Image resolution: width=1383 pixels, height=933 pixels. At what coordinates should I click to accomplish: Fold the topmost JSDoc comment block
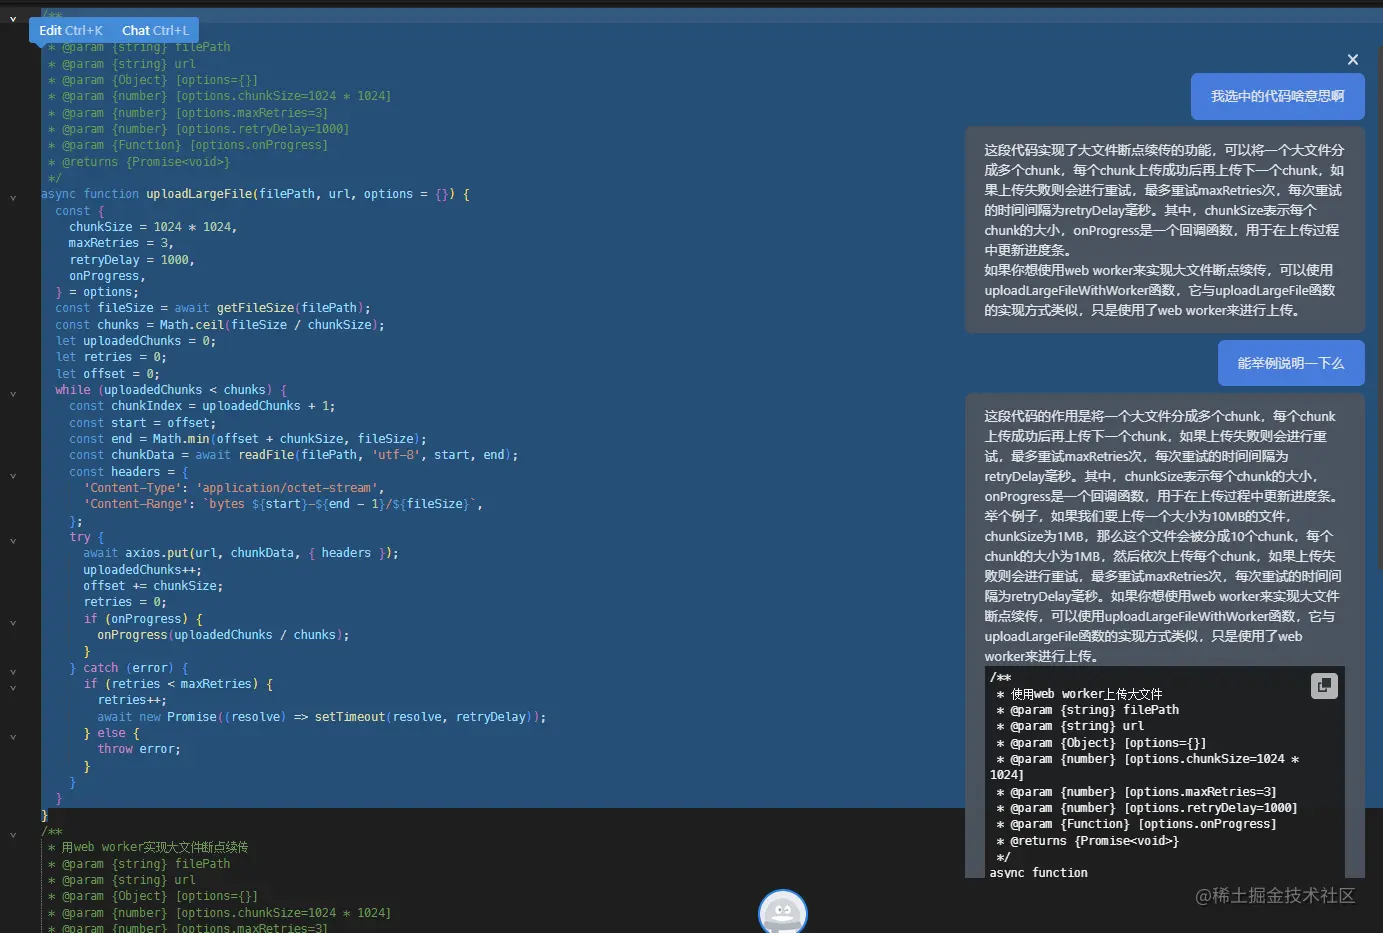[13, 18]
